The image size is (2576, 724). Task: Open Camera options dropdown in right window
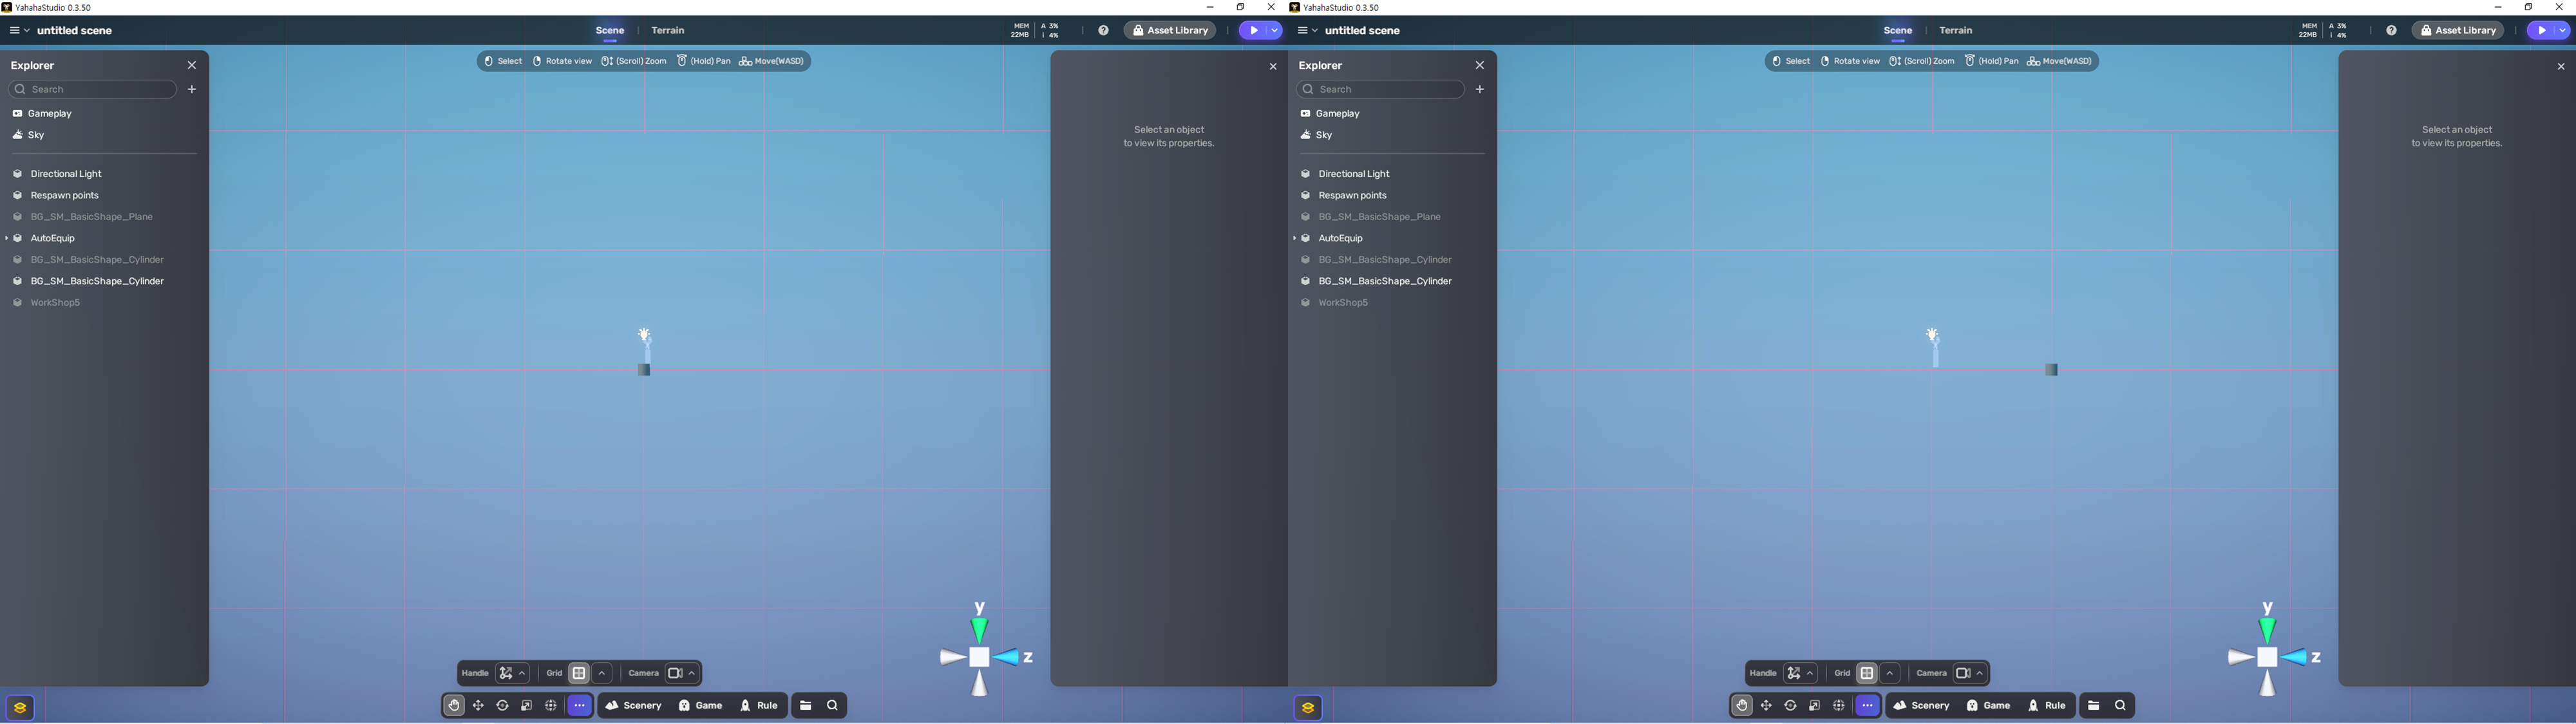click(1980, 674)
